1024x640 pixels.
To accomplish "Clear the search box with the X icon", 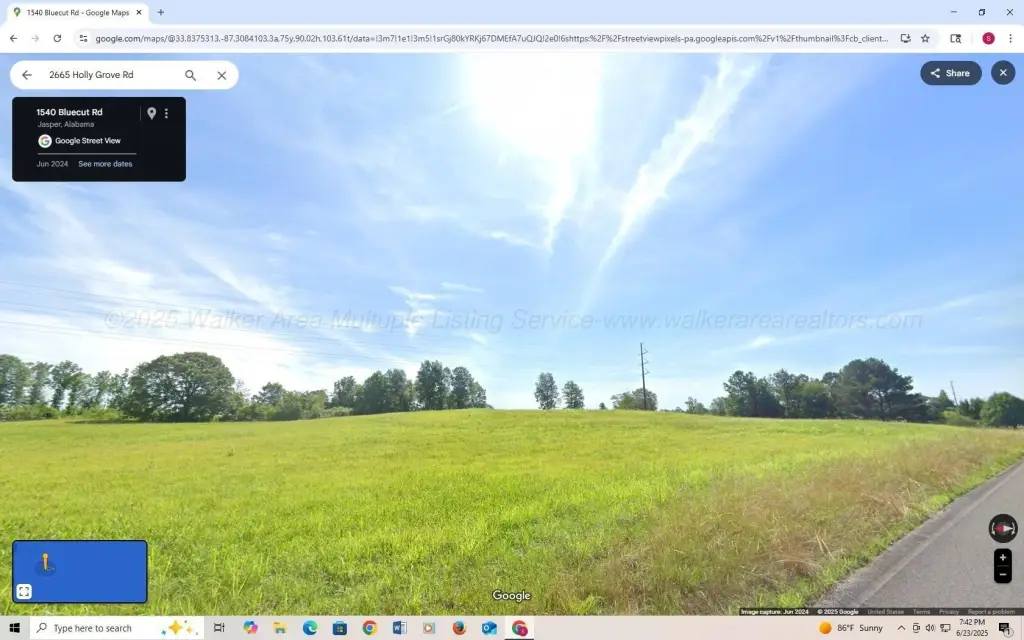I will tap(222, 75).
